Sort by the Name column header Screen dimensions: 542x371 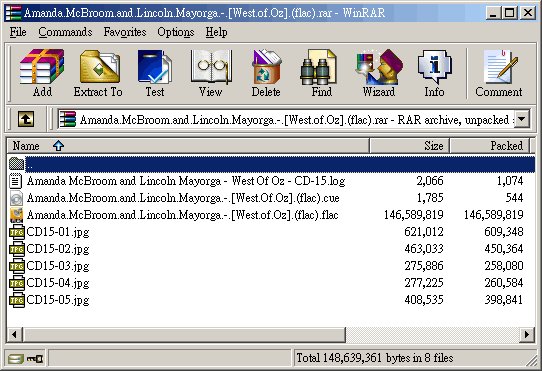pos(188,146)
